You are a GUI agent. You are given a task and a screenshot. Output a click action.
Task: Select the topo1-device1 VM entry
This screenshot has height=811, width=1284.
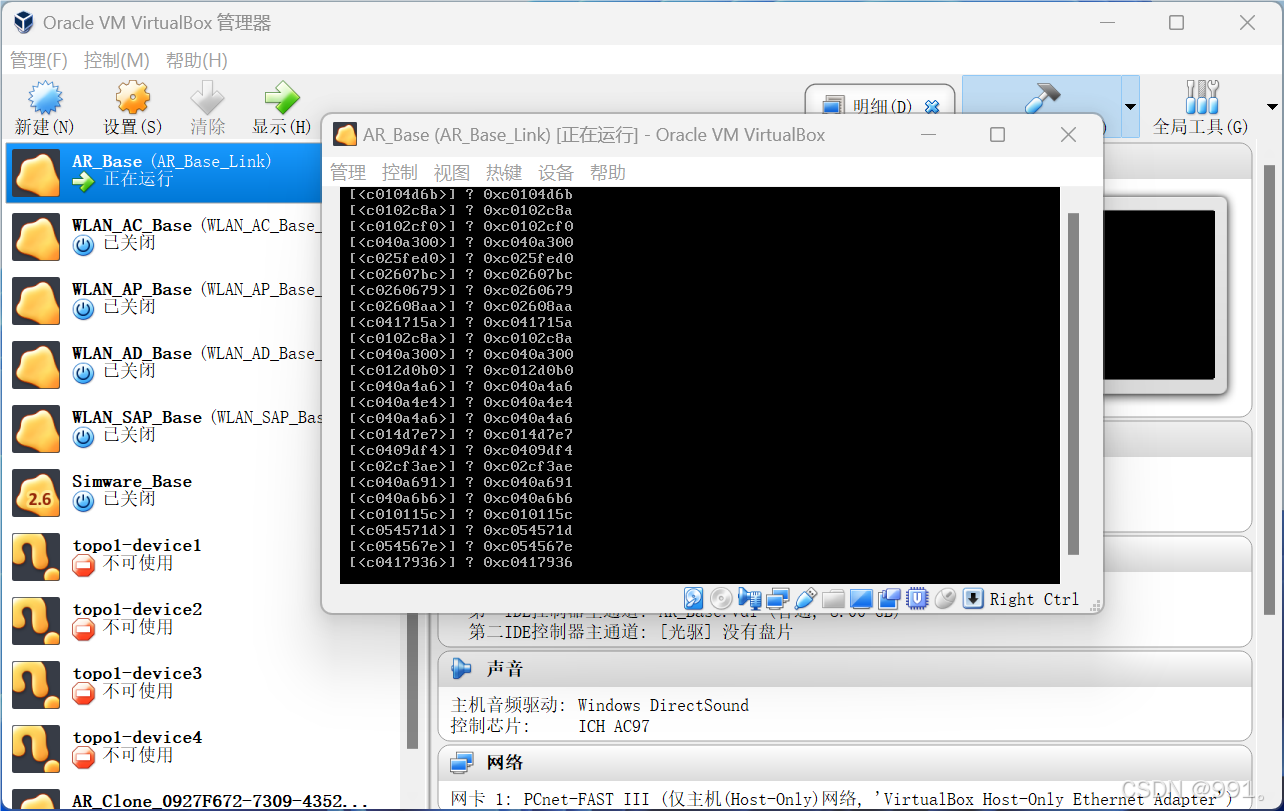pyautogui.click(x=200, y=556)
